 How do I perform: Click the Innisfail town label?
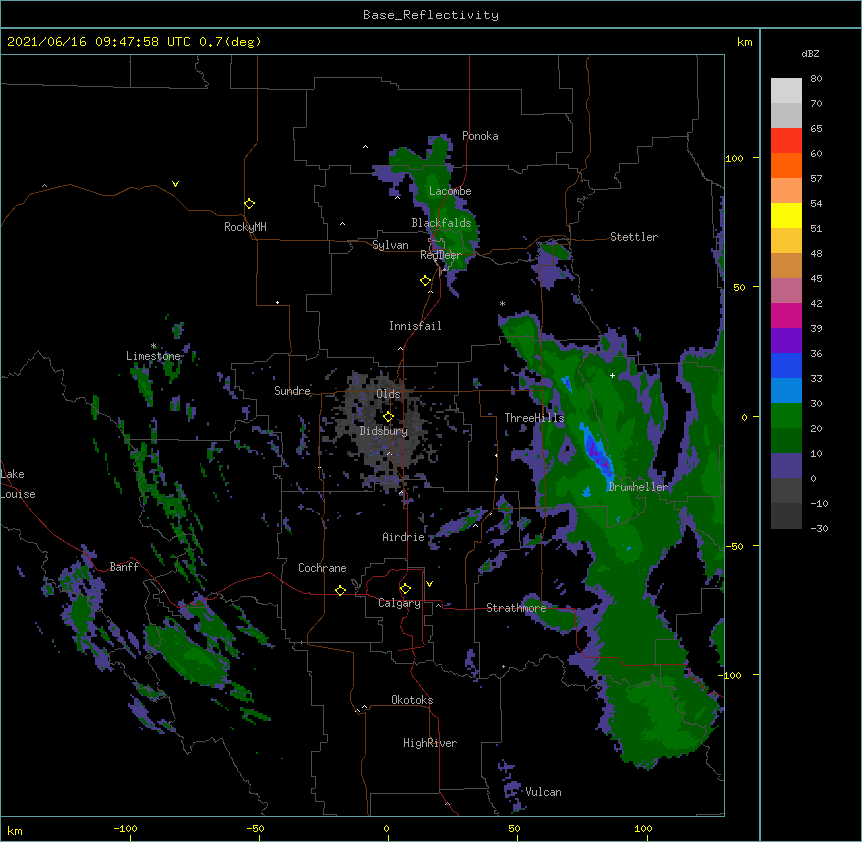pos(415,326)
